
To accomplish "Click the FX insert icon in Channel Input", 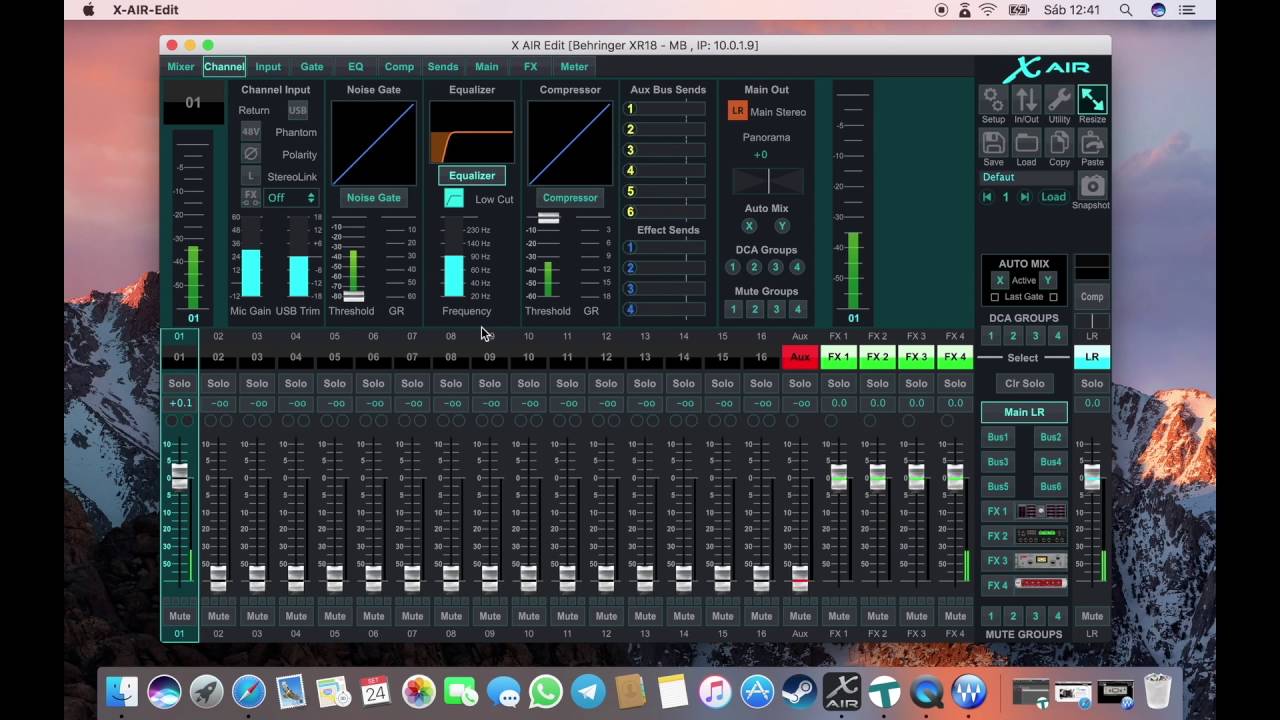I will [x=251, y=198].
